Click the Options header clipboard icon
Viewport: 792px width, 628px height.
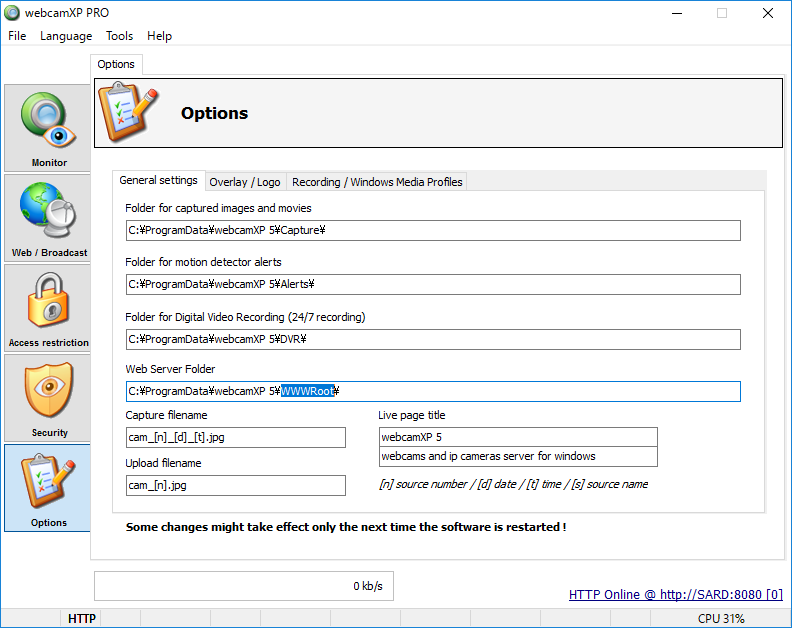(x=128, y=113)
